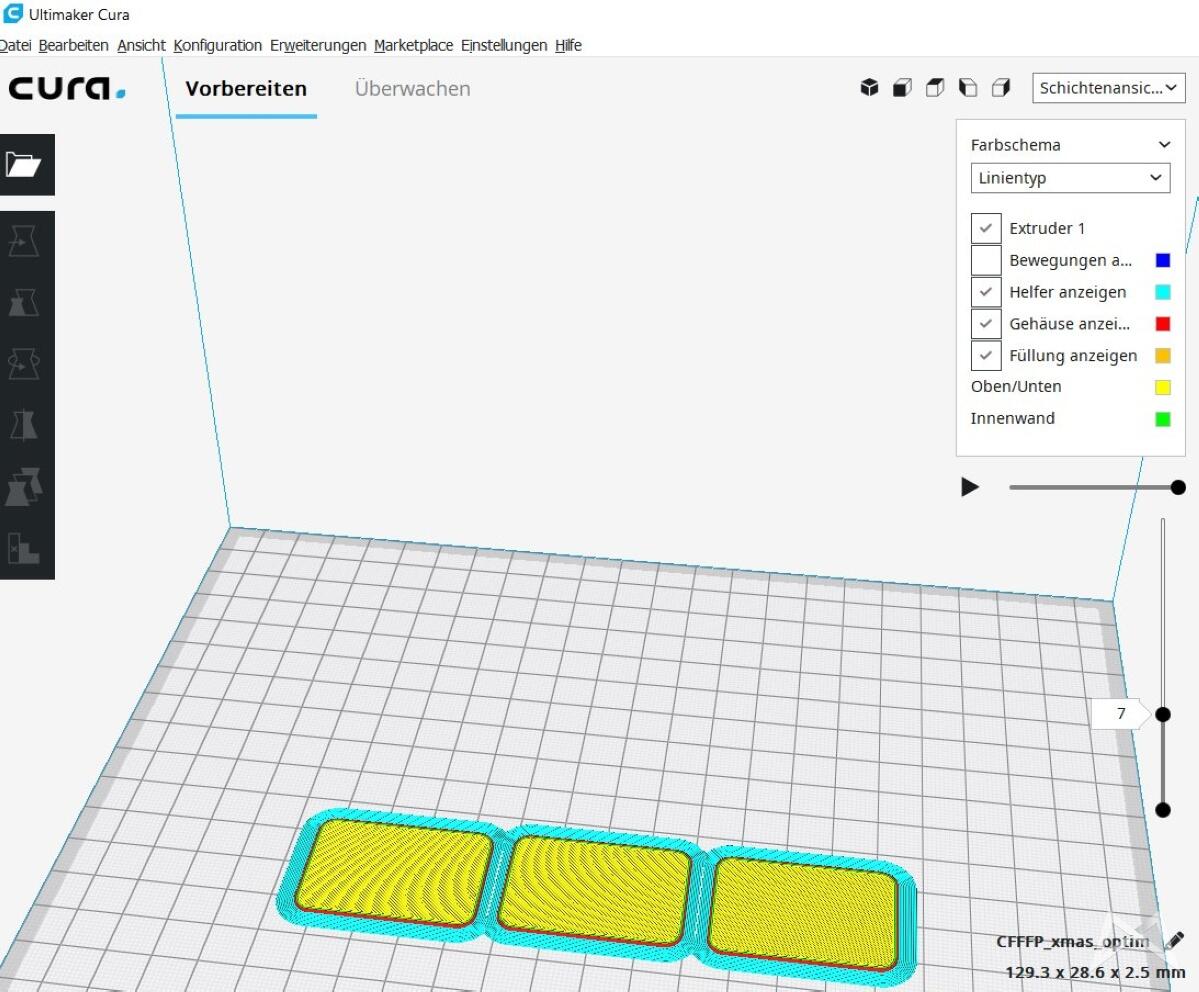Open the Marketplace menu item
Viewport: 1199px width, 992px height.
pyautogui.click(x=413, y=45)
